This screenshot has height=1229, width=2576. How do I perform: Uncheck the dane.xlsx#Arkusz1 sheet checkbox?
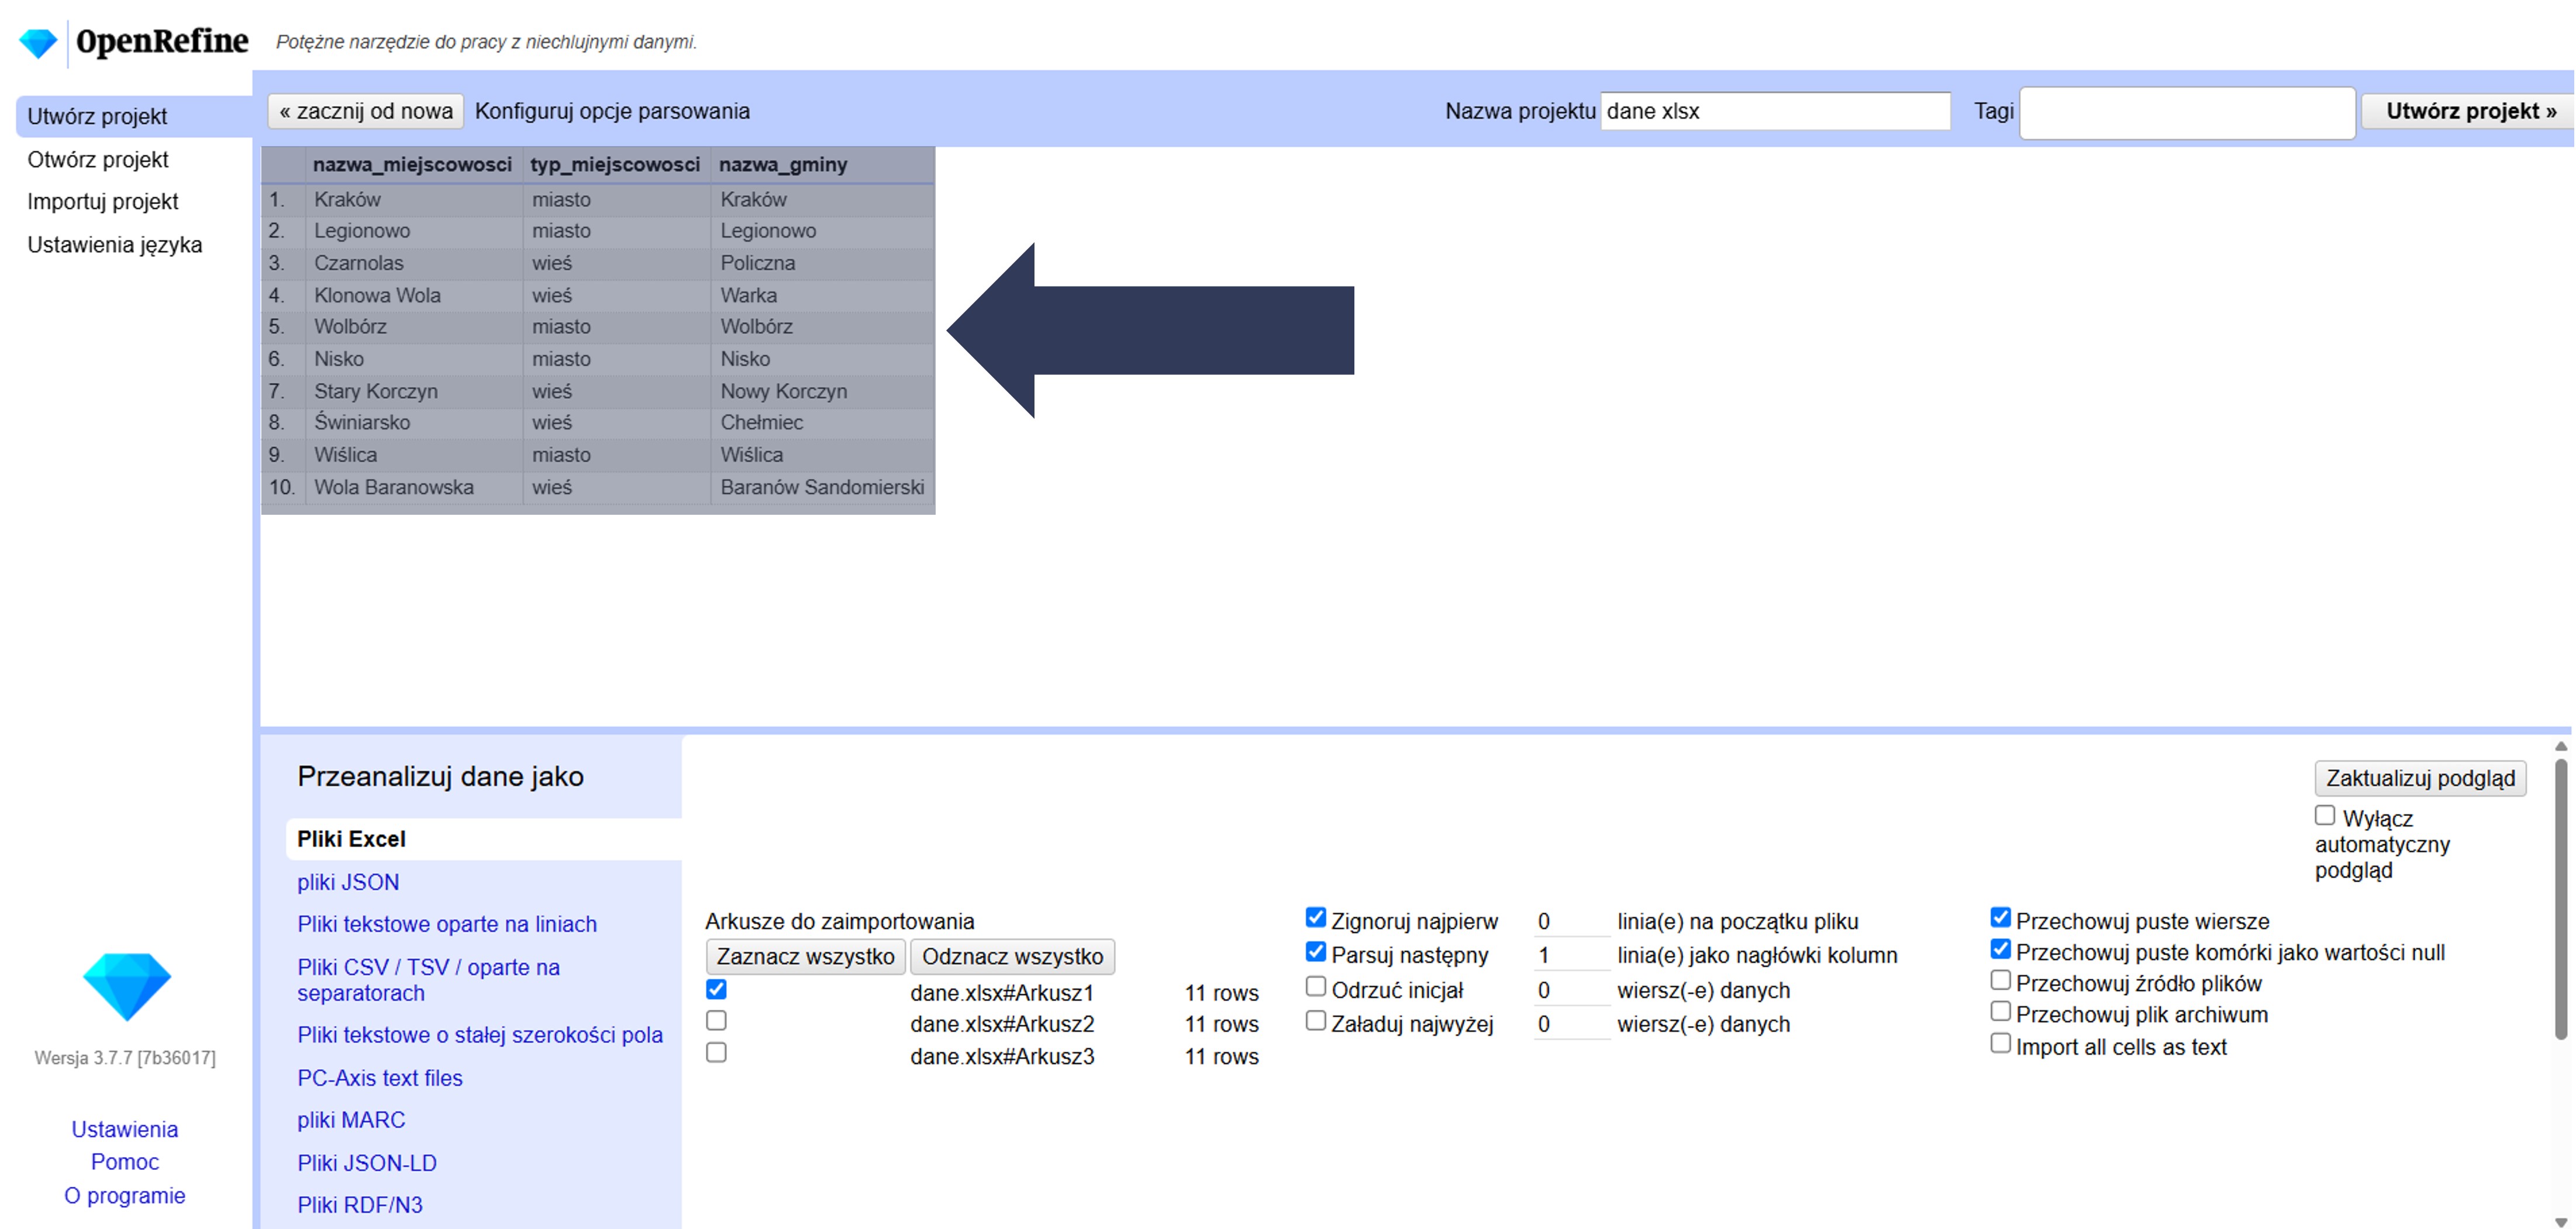(716, 989)
